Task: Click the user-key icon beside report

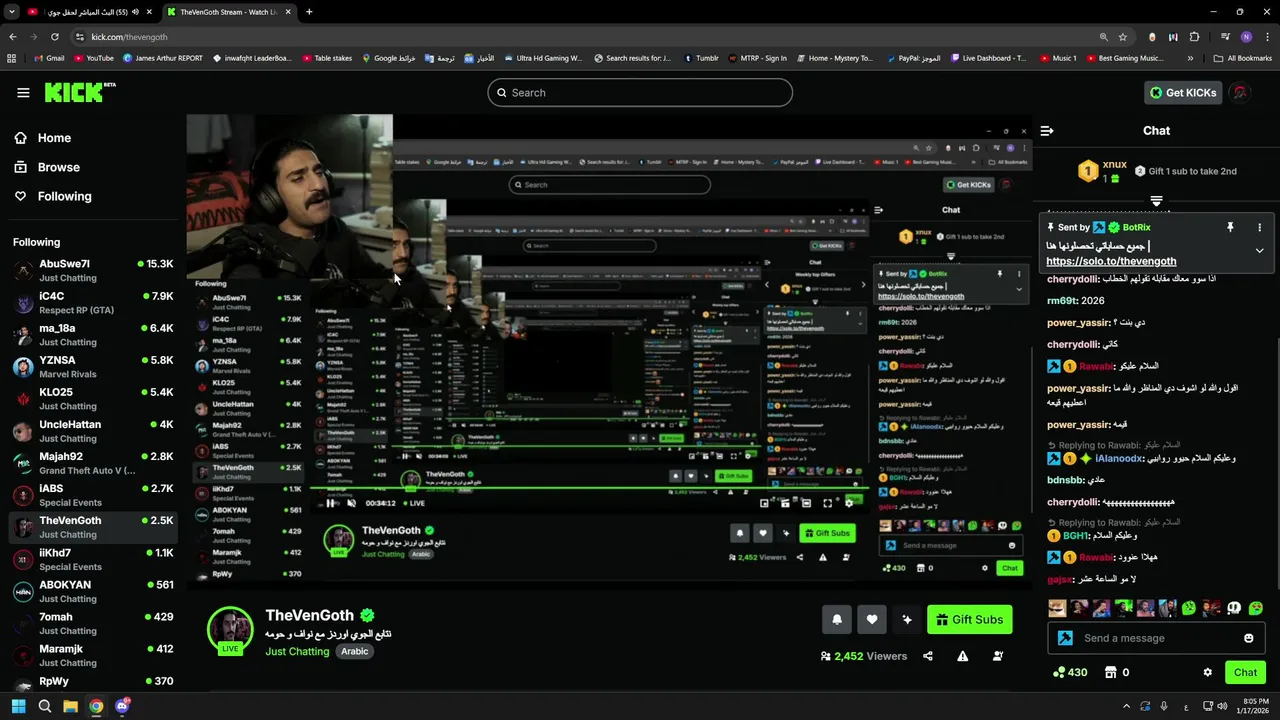Action: coord(998,657)
